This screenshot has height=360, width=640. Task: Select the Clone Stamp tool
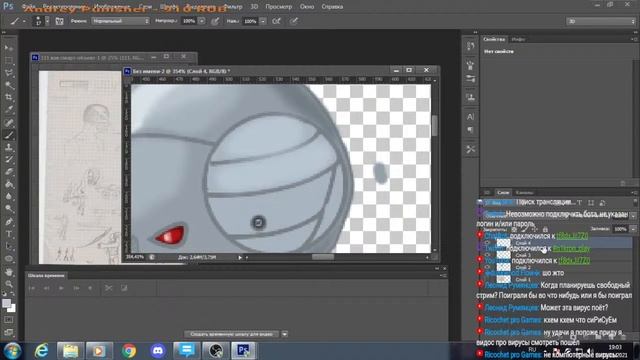coord(9,147)
